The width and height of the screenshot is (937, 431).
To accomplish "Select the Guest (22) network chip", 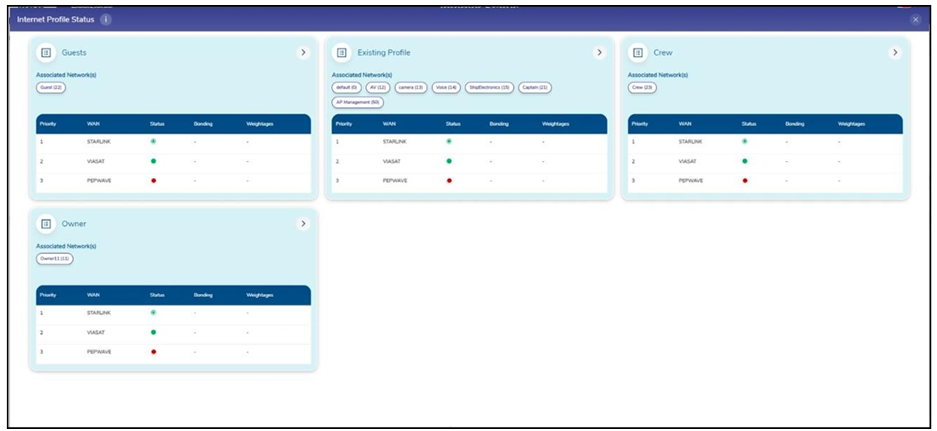I will [51, 88].
